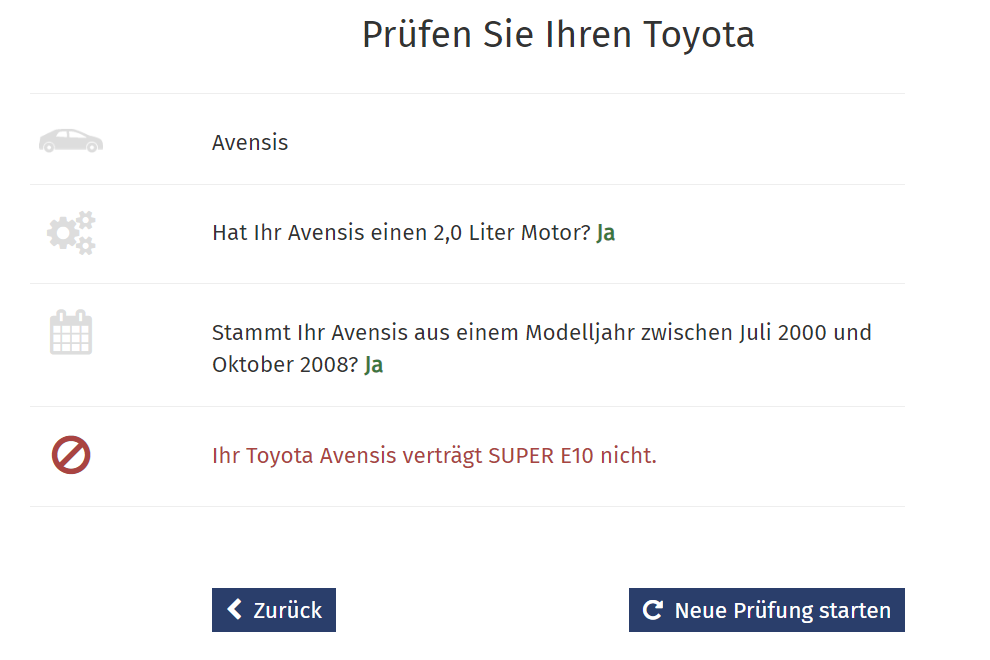Click the gears engine icon

click(71, 233)
